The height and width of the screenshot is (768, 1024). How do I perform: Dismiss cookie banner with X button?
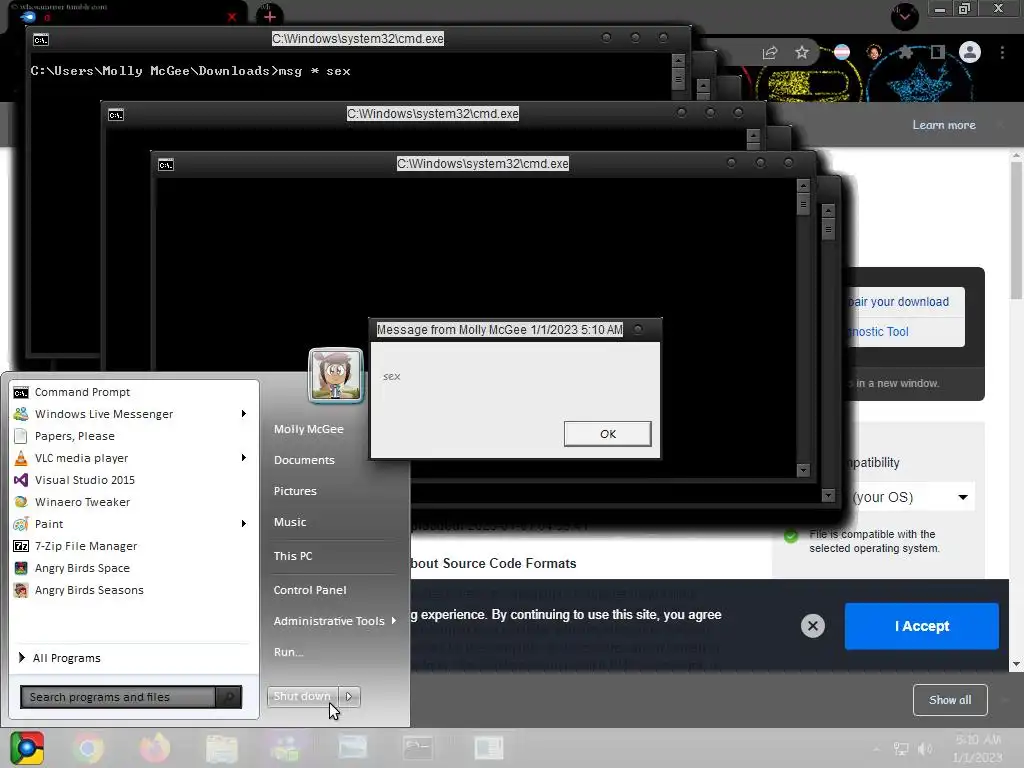pos(813,626)
